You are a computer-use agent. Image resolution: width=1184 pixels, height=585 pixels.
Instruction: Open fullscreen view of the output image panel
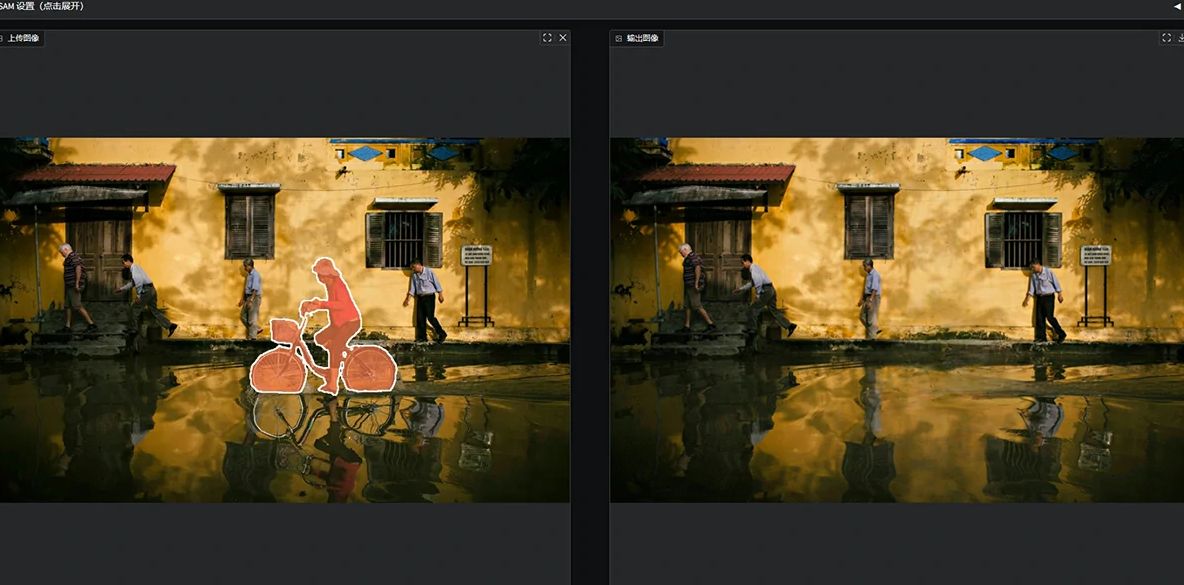tap(1166, 38)
